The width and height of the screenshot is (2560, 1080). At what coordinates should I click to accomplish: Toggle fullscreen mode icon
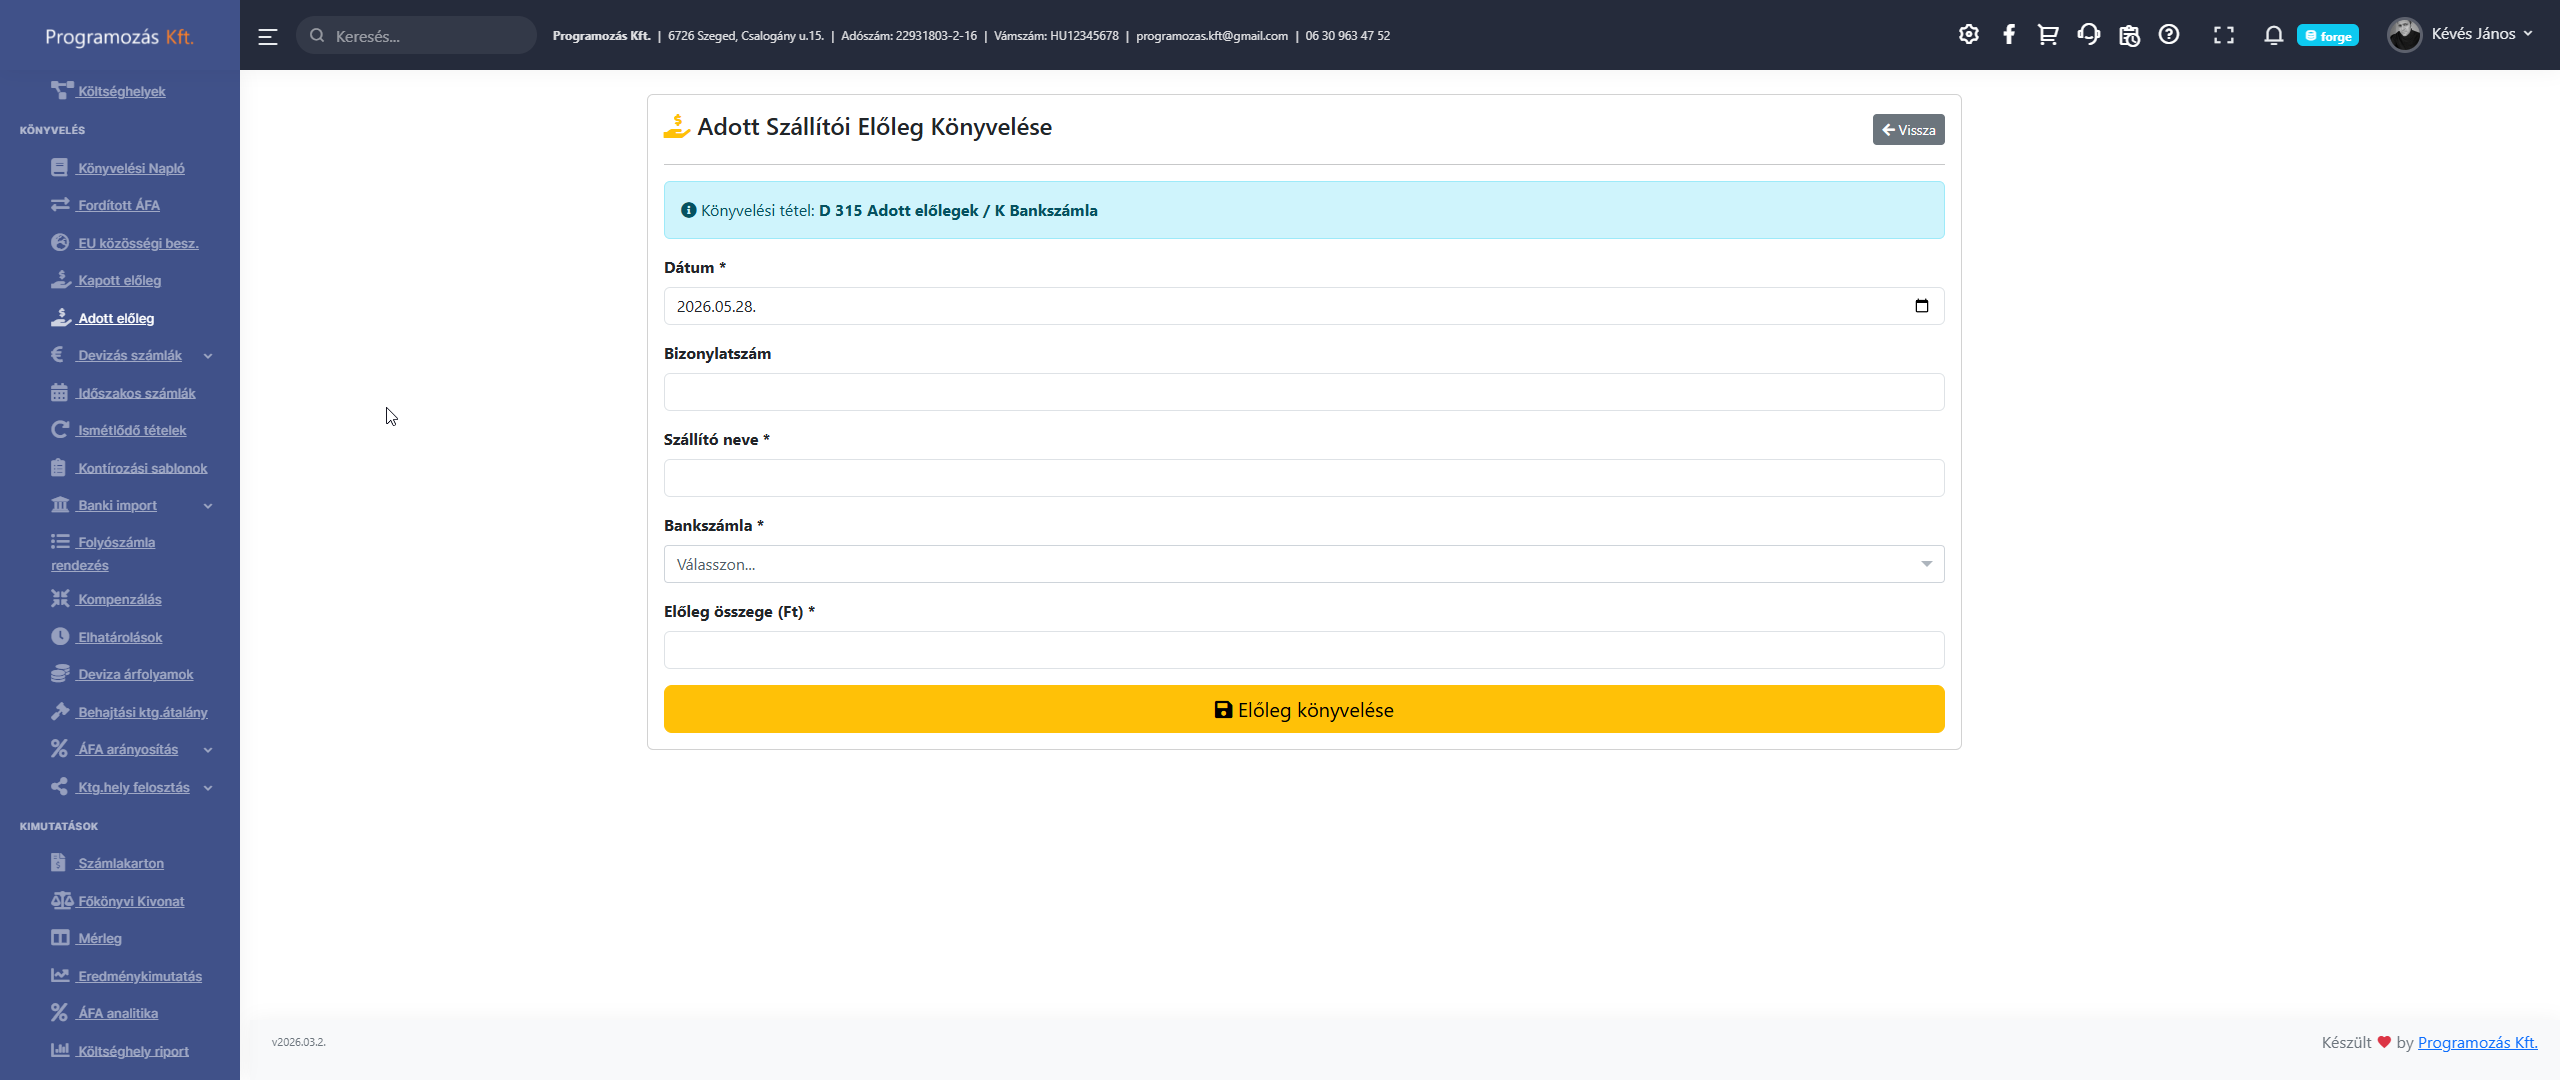2223,36
